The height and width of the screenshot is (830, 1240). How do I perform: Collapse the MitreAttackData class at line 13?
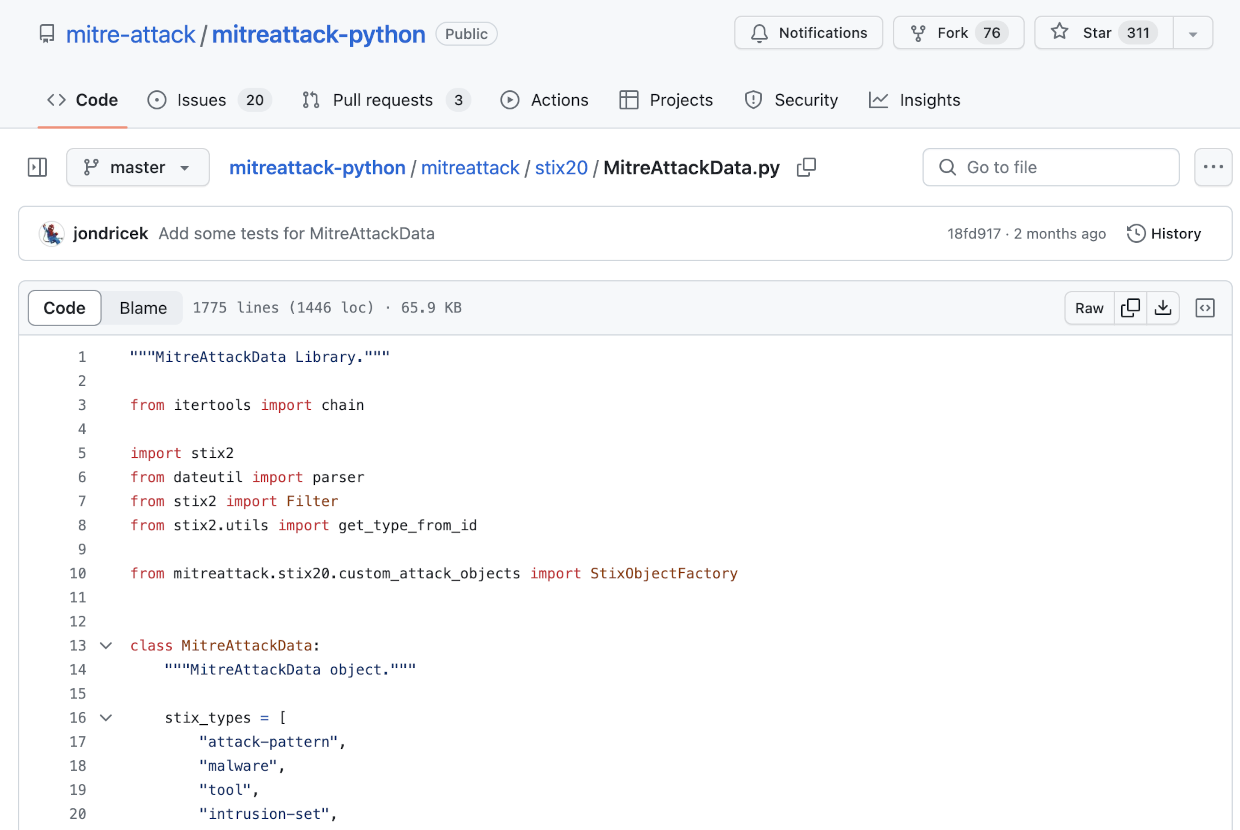[x=106, y=645]
